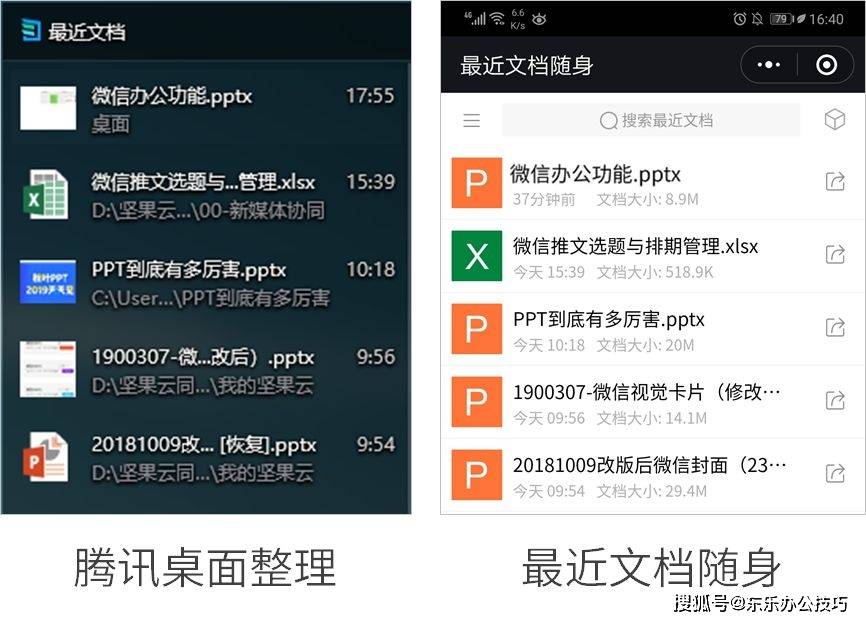866x622 pixels.
Task: Click orange P icon of 1900307-微信视觉卡片
Action: [x=477, y=402]
